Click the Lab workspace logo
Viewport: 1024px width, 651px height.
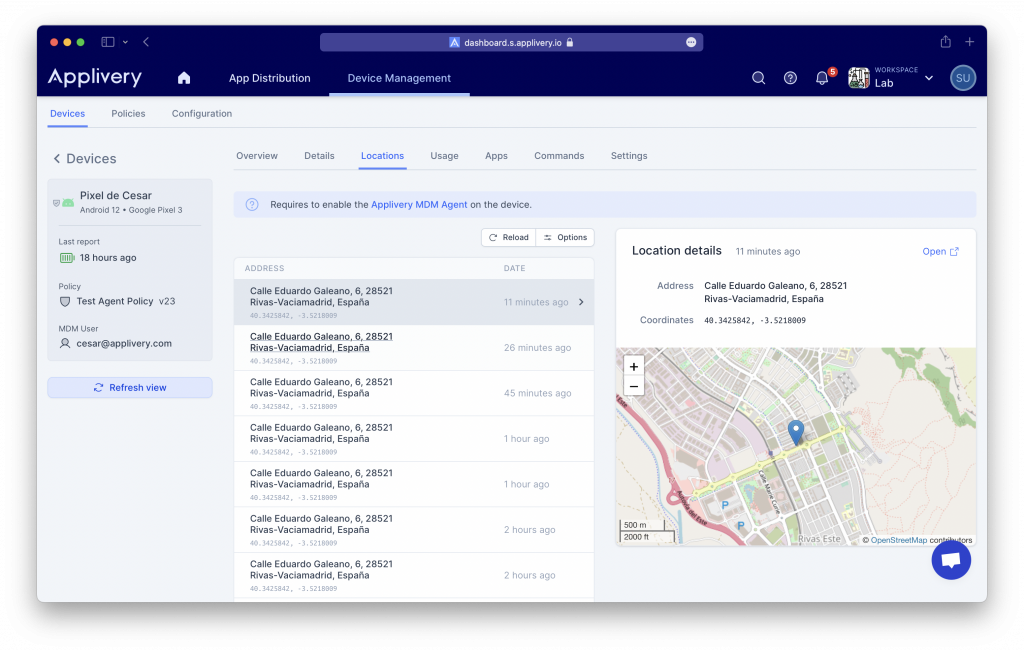pyautogui.click(x=859, y=78)
